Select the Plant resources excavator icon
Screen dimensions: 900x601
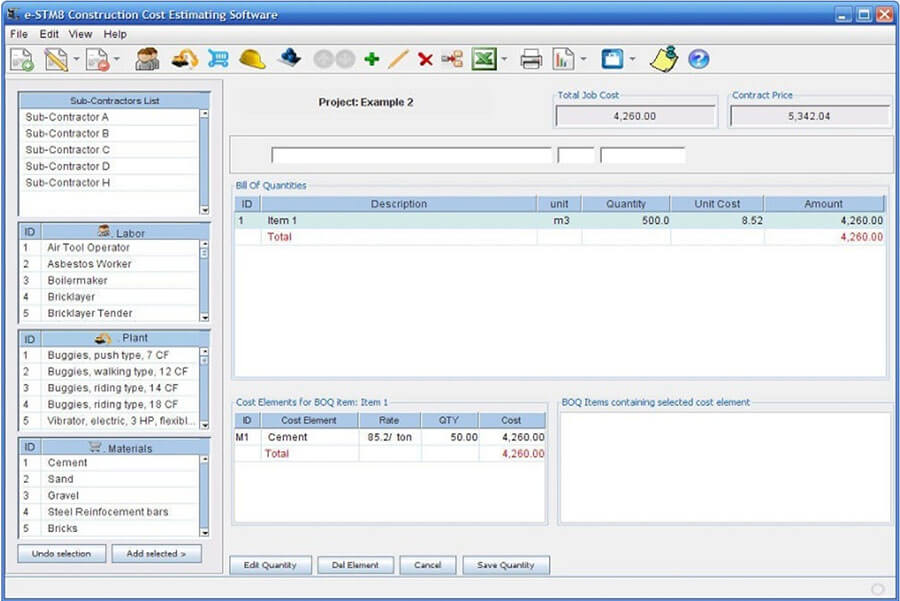coord(183,59)
